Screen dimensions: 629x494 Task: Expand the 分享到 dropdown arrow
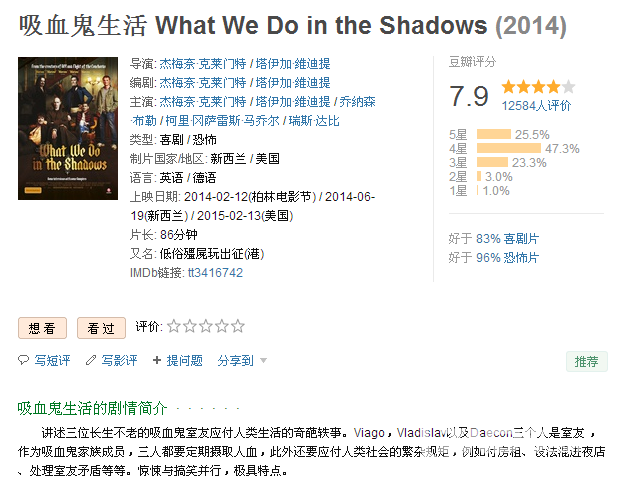(x=263, y=360)
